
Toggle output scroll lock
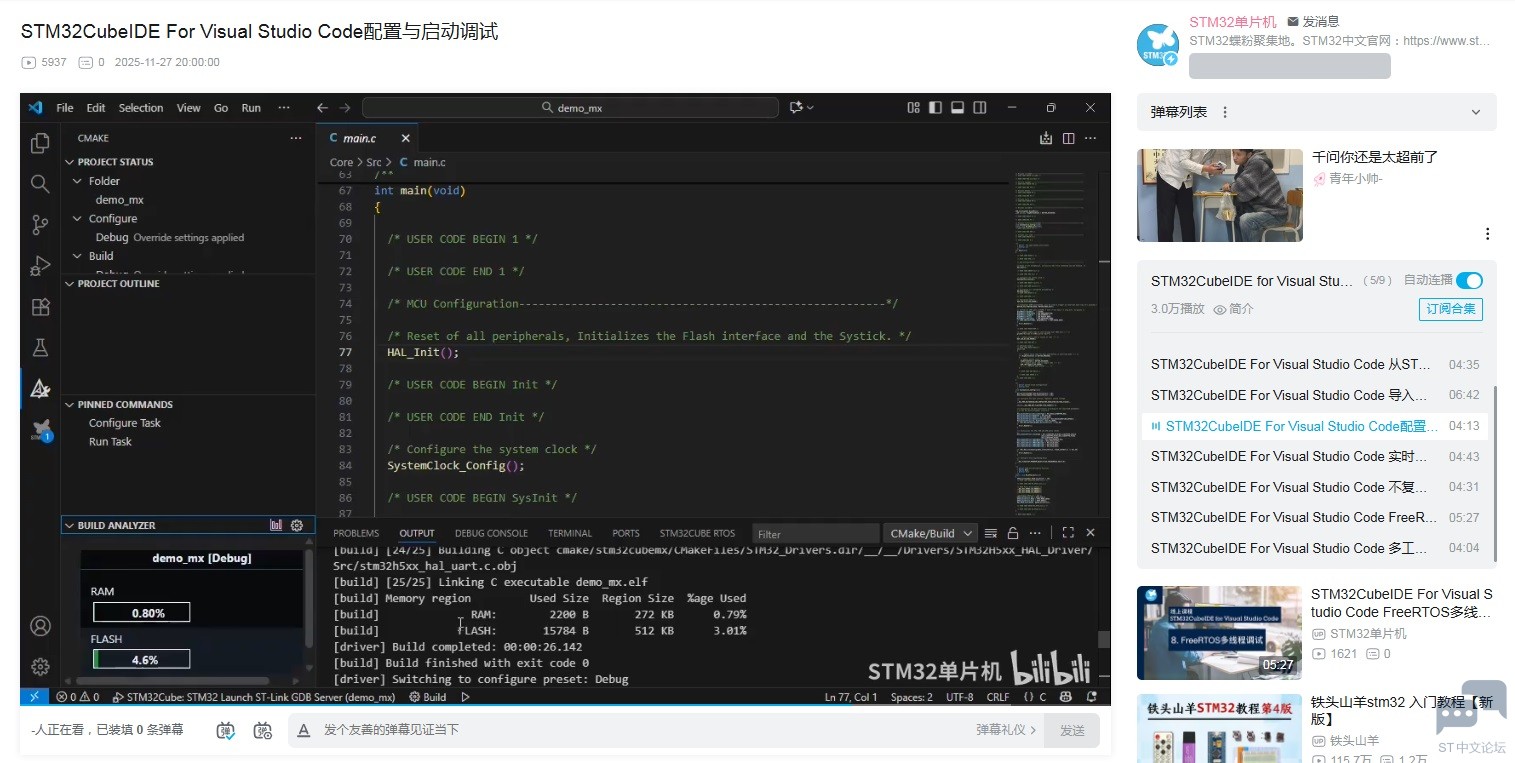coord(1013,533)
